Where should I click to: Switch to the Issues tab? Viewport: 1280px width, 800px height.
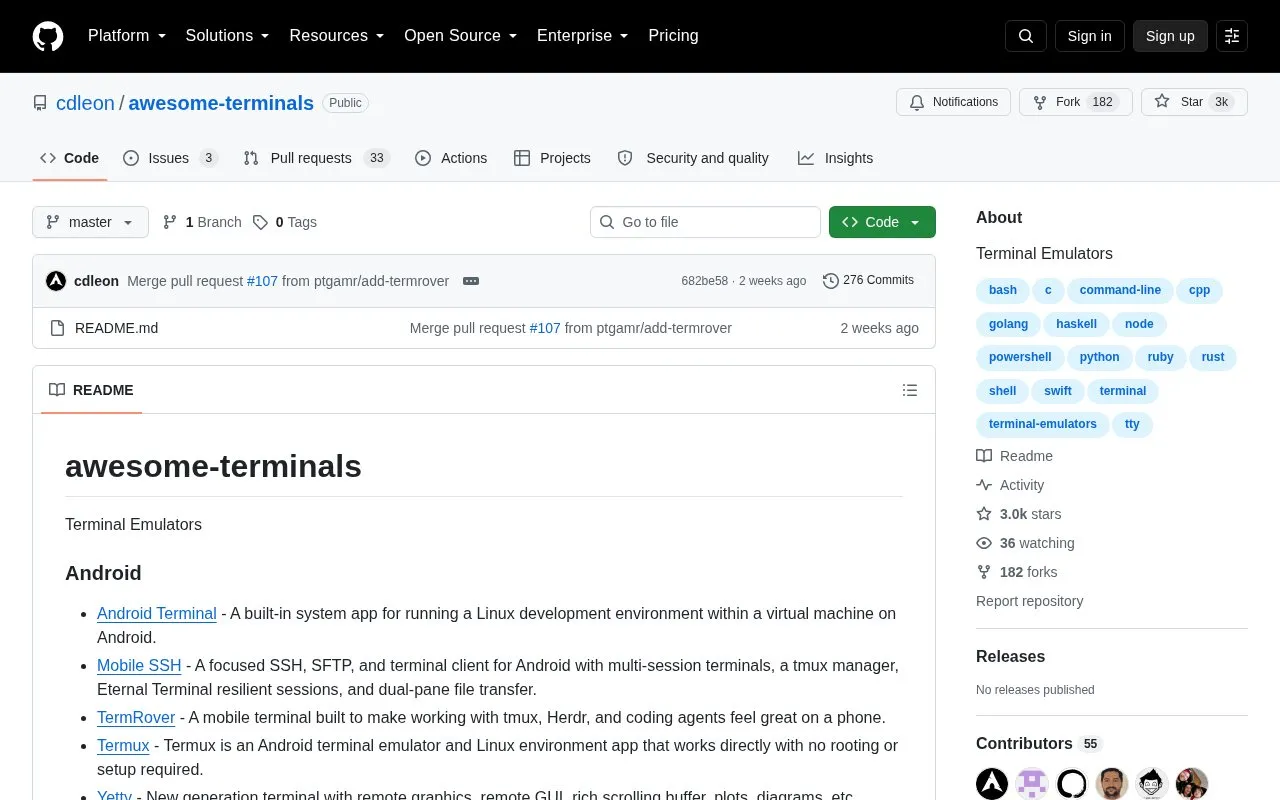(x=170, y=158)
